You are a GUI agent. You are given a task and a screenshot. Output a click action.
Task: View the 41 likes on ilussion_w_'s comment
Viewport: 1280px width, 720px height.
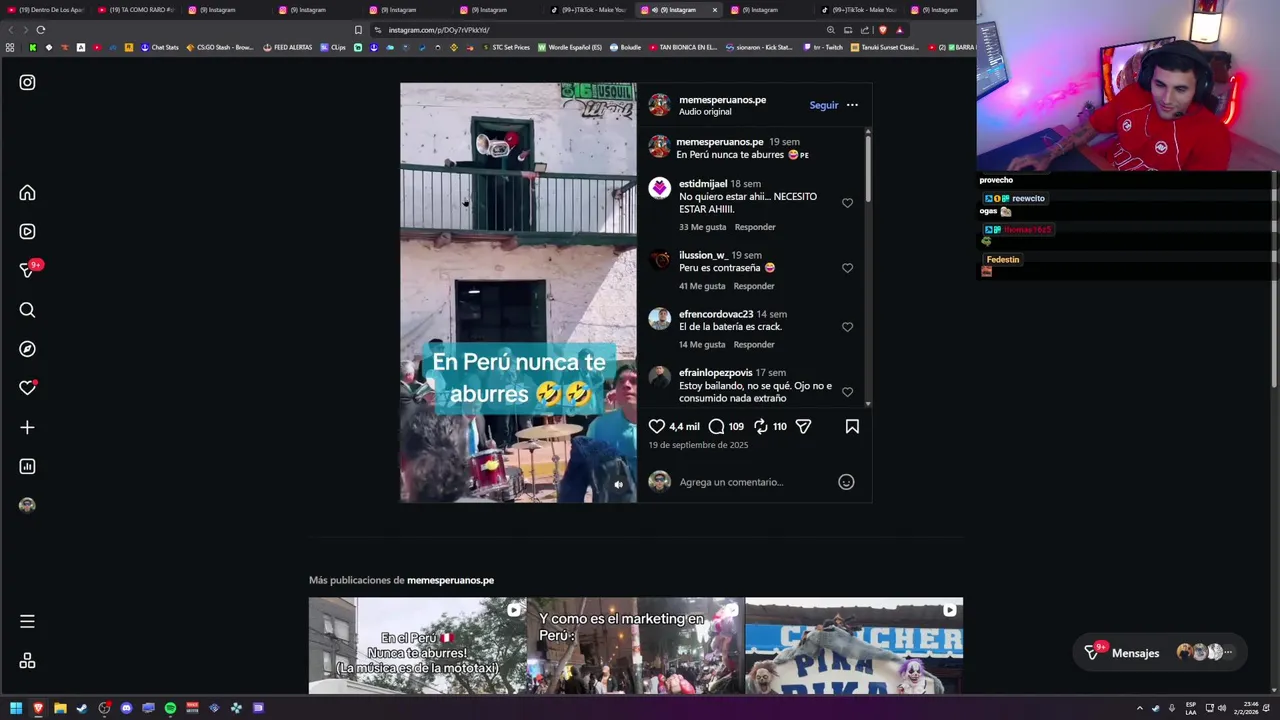[702, 286]
